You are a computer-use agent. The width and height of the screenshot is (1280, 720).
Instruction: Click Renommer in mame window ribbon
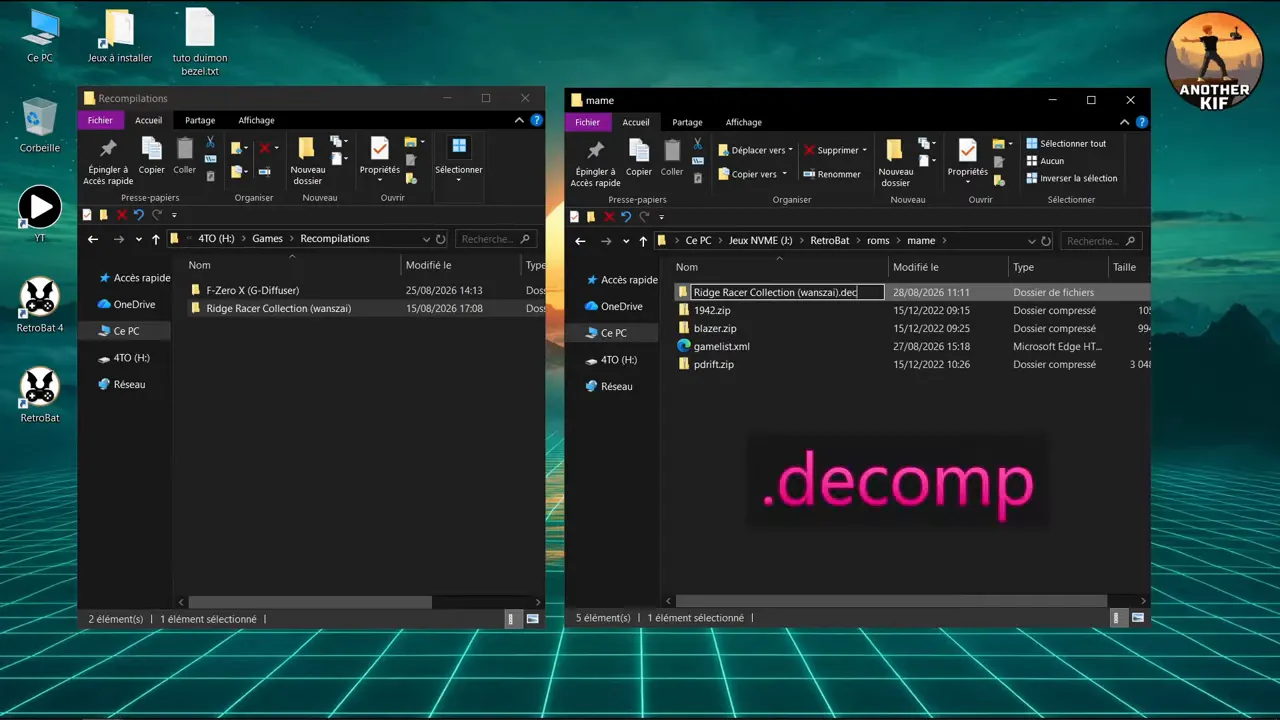point(832,174)
